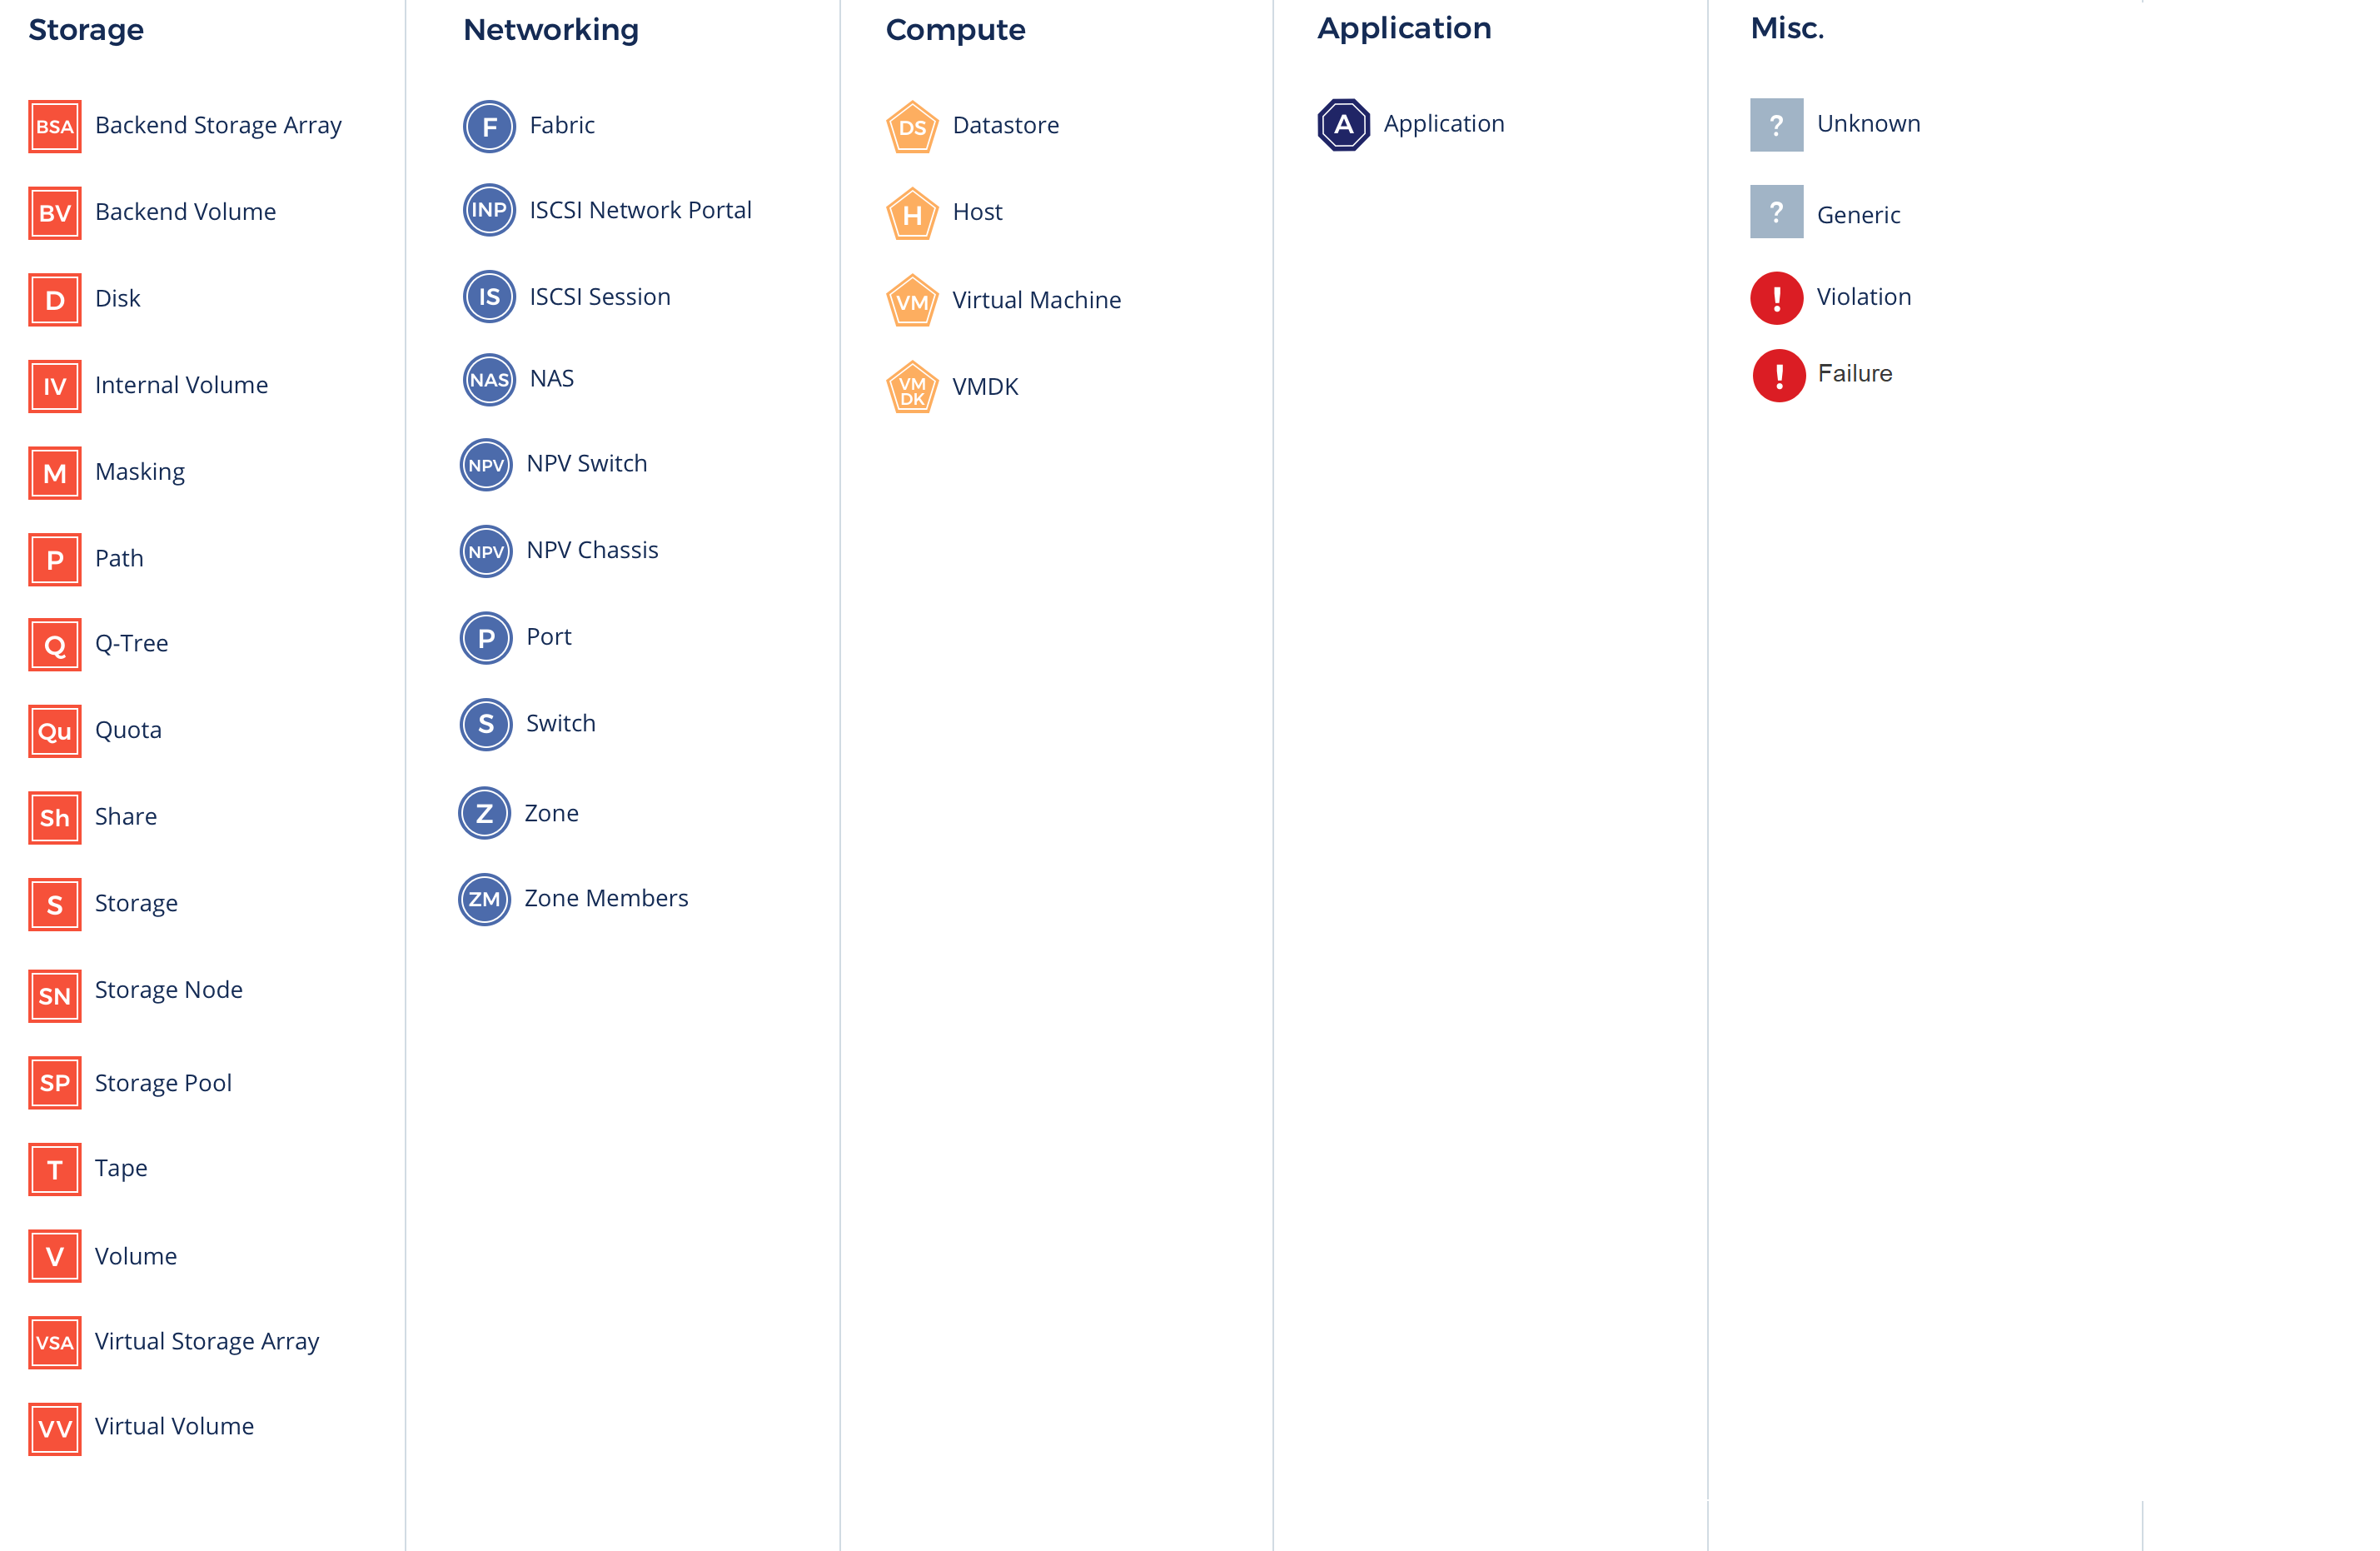The height and width of the screenshot is (1551, 2380).
Task: Click the NPV Switch network icon
Action: 485,465
